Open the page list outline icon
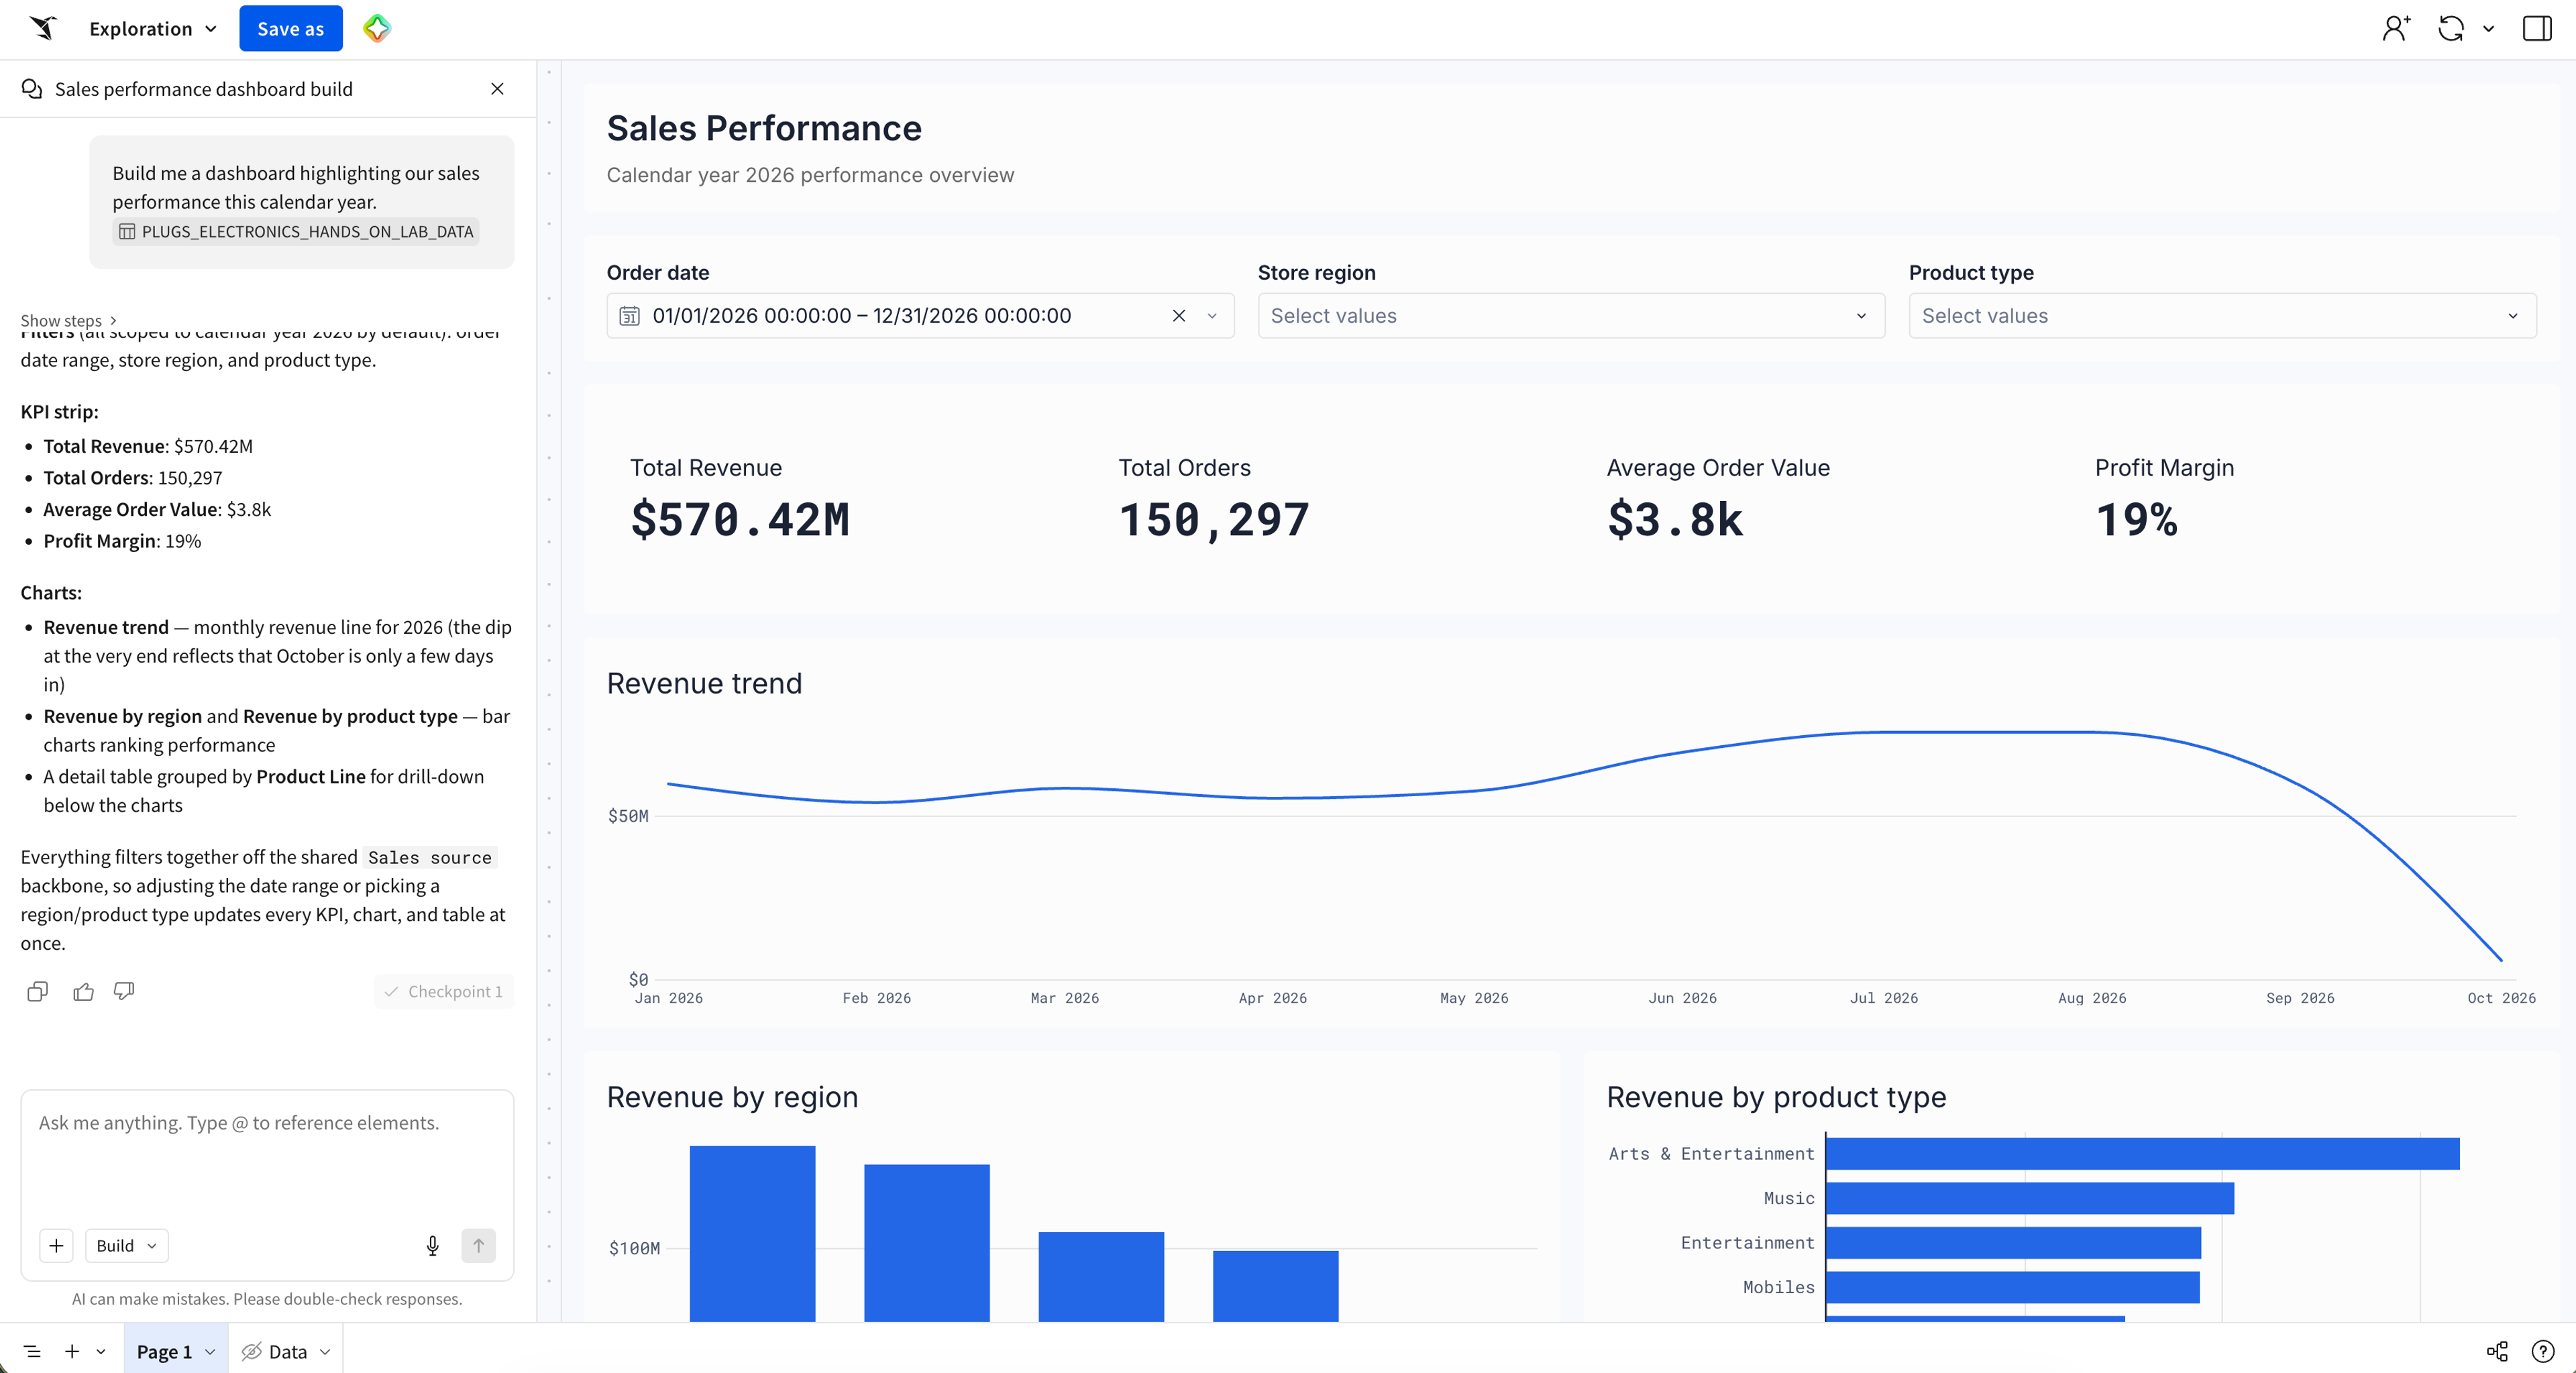 click(32, 1351)
